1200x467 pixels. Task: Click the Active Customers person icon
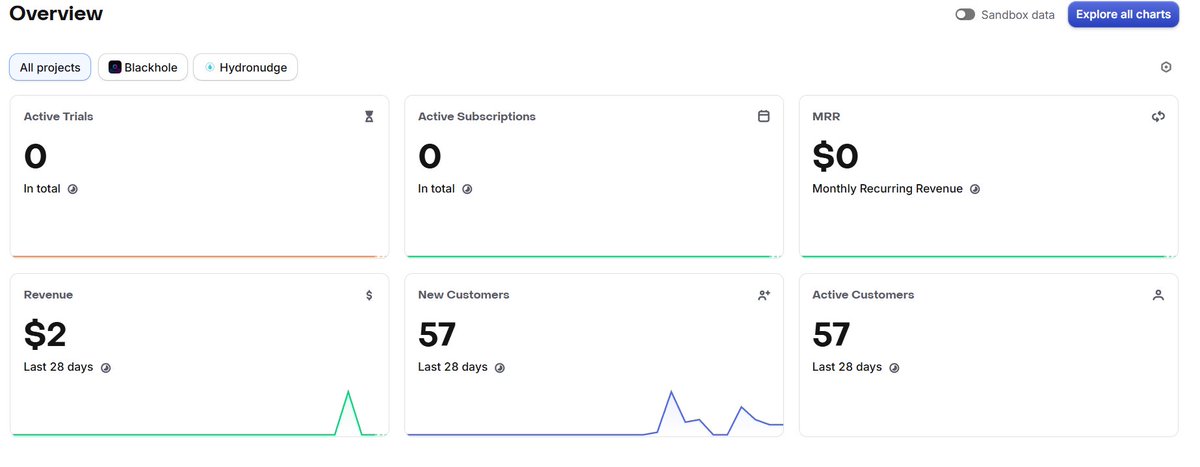point(1159,295)
